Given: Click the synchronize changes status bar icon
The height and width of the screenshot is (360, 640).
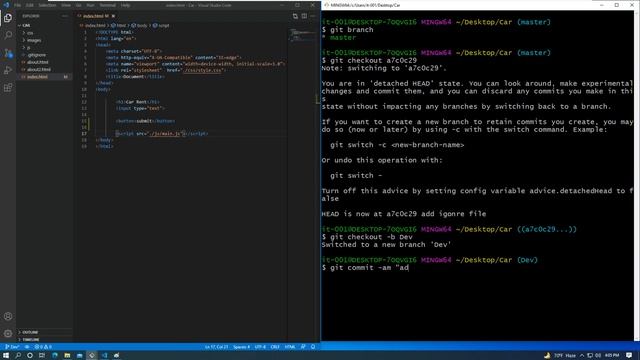Looking at the screenshot, I should pyautogui.click(x=27, y=347).
